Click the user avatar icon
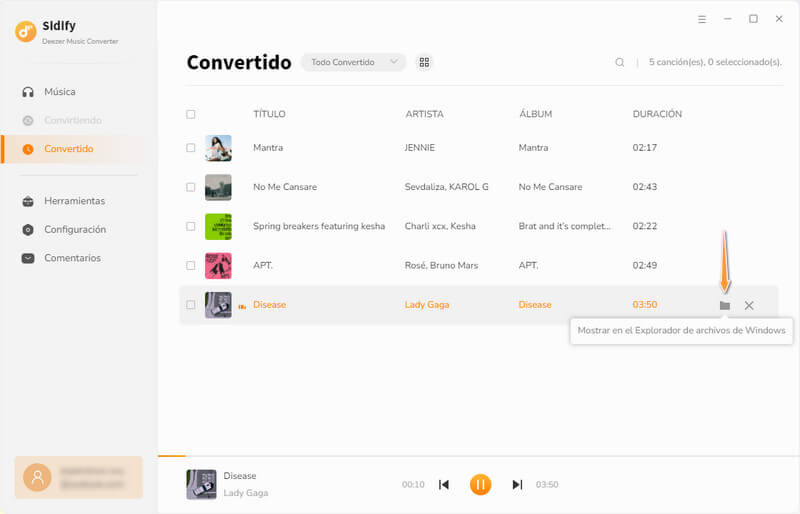The image size is (800, 514). pos(37,478)
